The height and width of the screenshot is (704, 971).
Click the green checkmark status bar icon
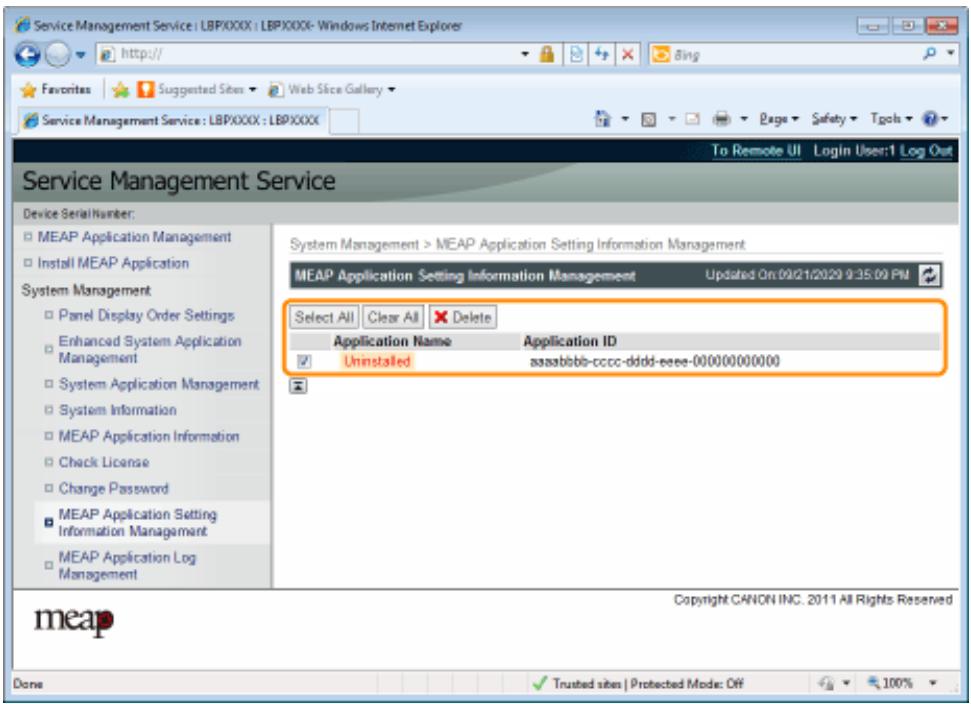540,684
